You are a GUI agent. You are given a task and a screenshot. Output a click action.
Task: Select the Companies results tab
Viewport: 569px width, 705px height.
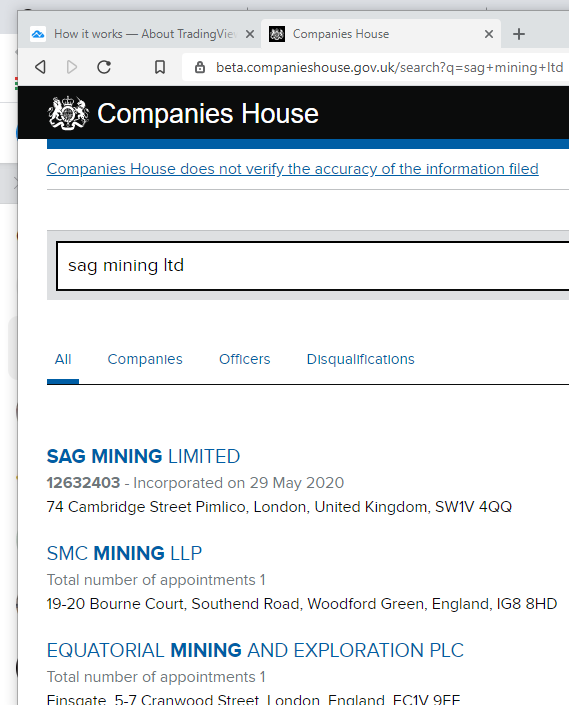click(x=145, y=359)
